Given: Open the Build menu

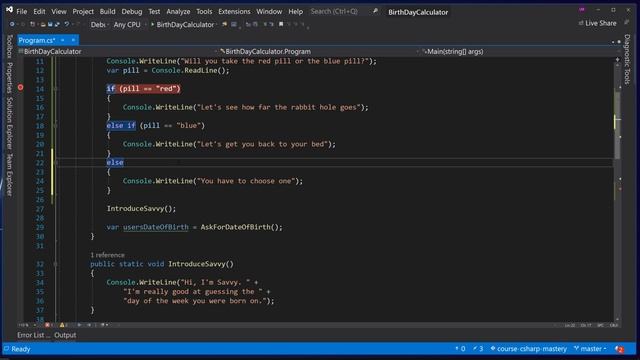Looking at the screenshot, I should (x=107, y=11).
